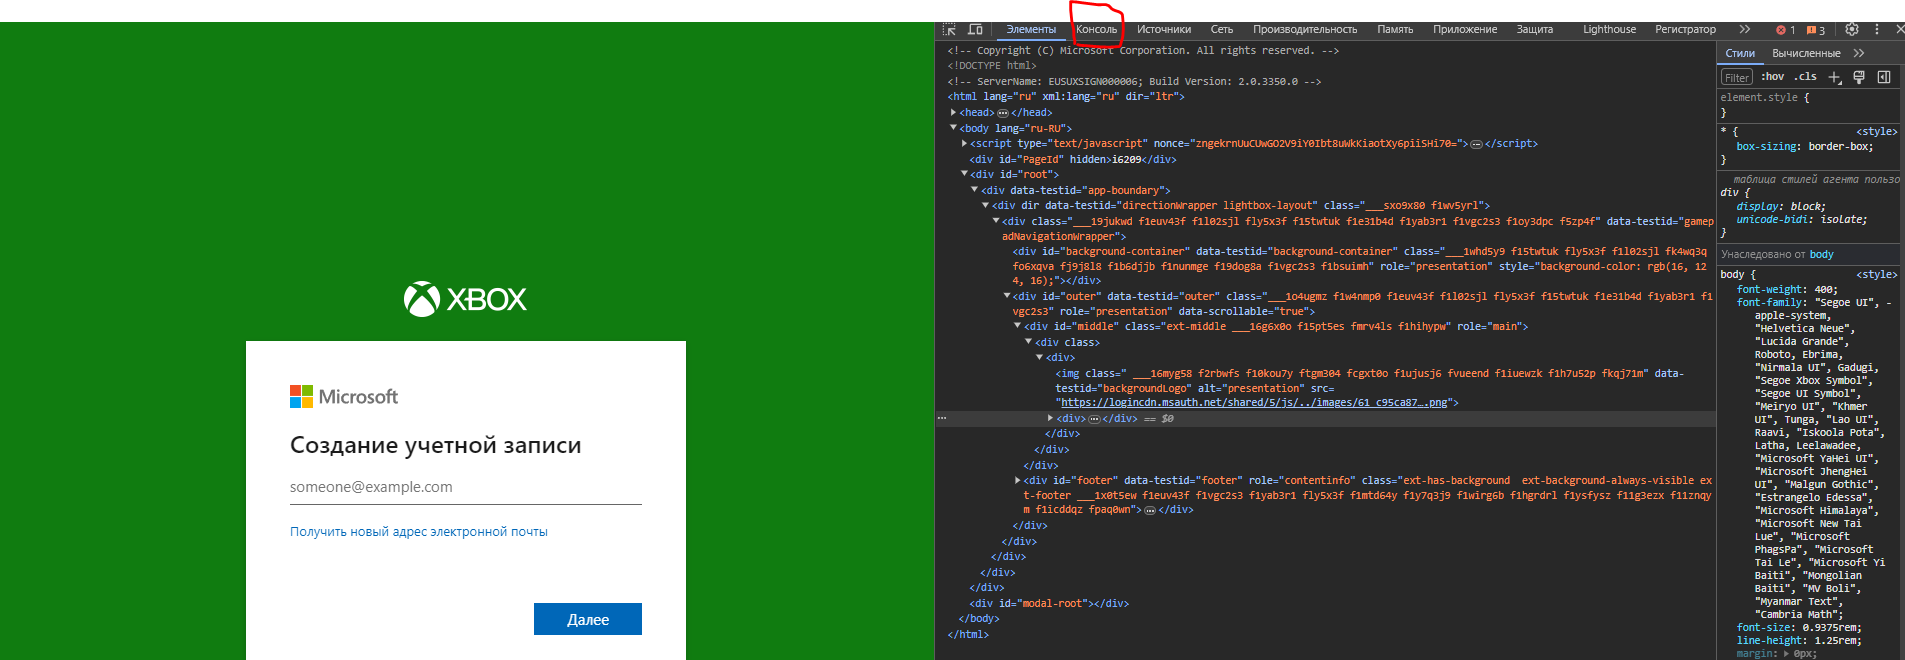This screenshot has width=1905, height=660.
Task: Click the orange issues counter showing 3
Action: [x=1815, y=30]
